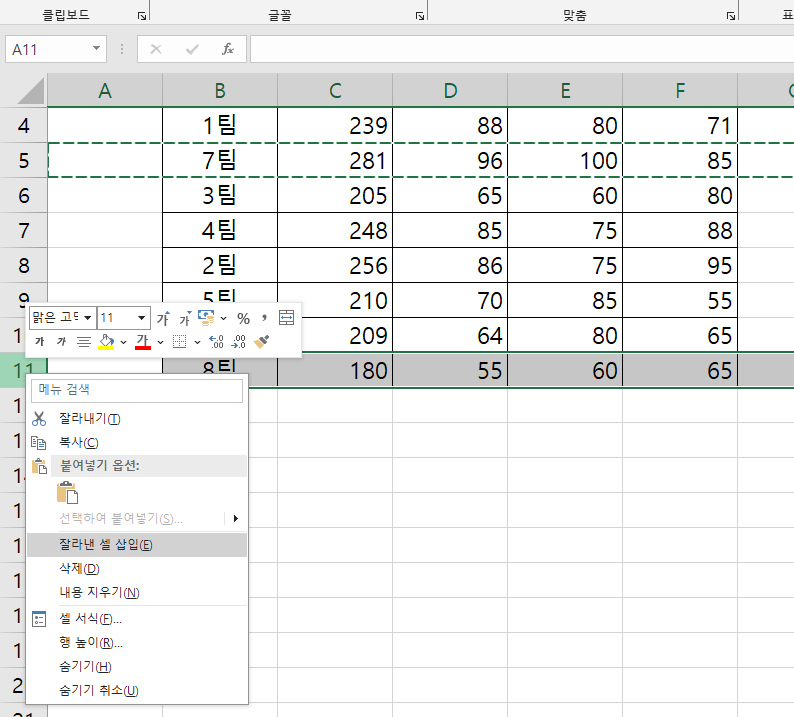Click cell containing 4팀

[x=220, y=230]
